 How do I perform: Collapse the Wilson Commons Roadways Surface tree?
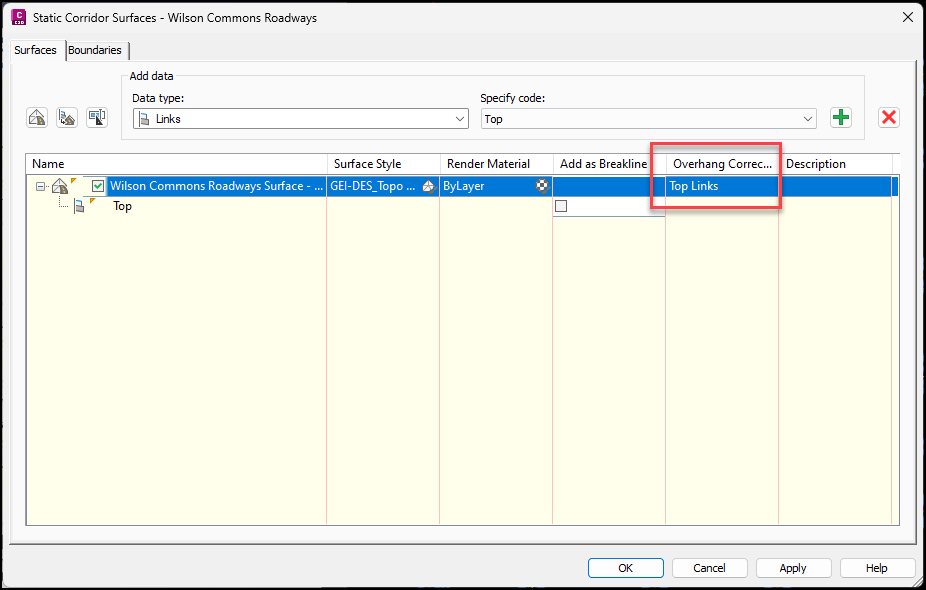coord(41,186)
